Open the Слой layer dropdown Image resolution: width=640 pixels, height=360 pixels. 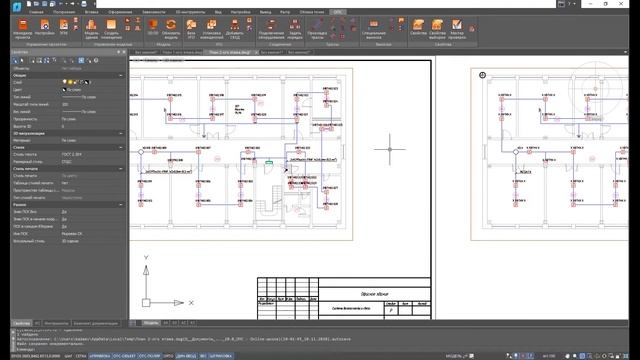click(x=93, y=82)
